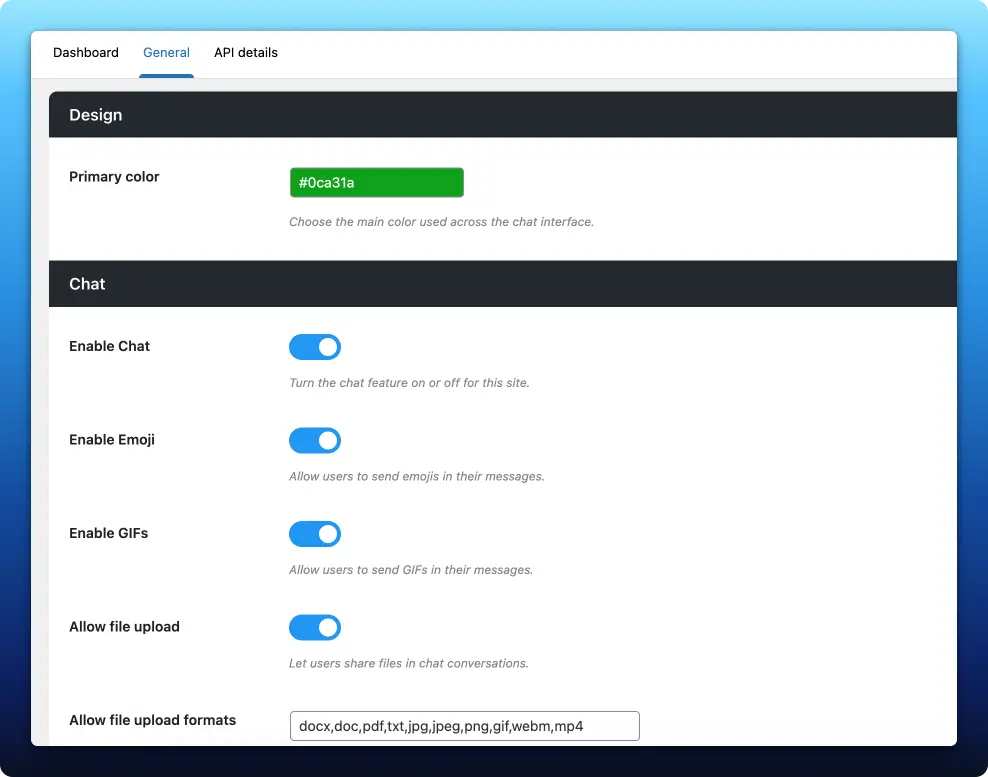Open the primary color picker showing #0ca31a
This screenshot has width=988, height=777.
click(x=376, y=182)
